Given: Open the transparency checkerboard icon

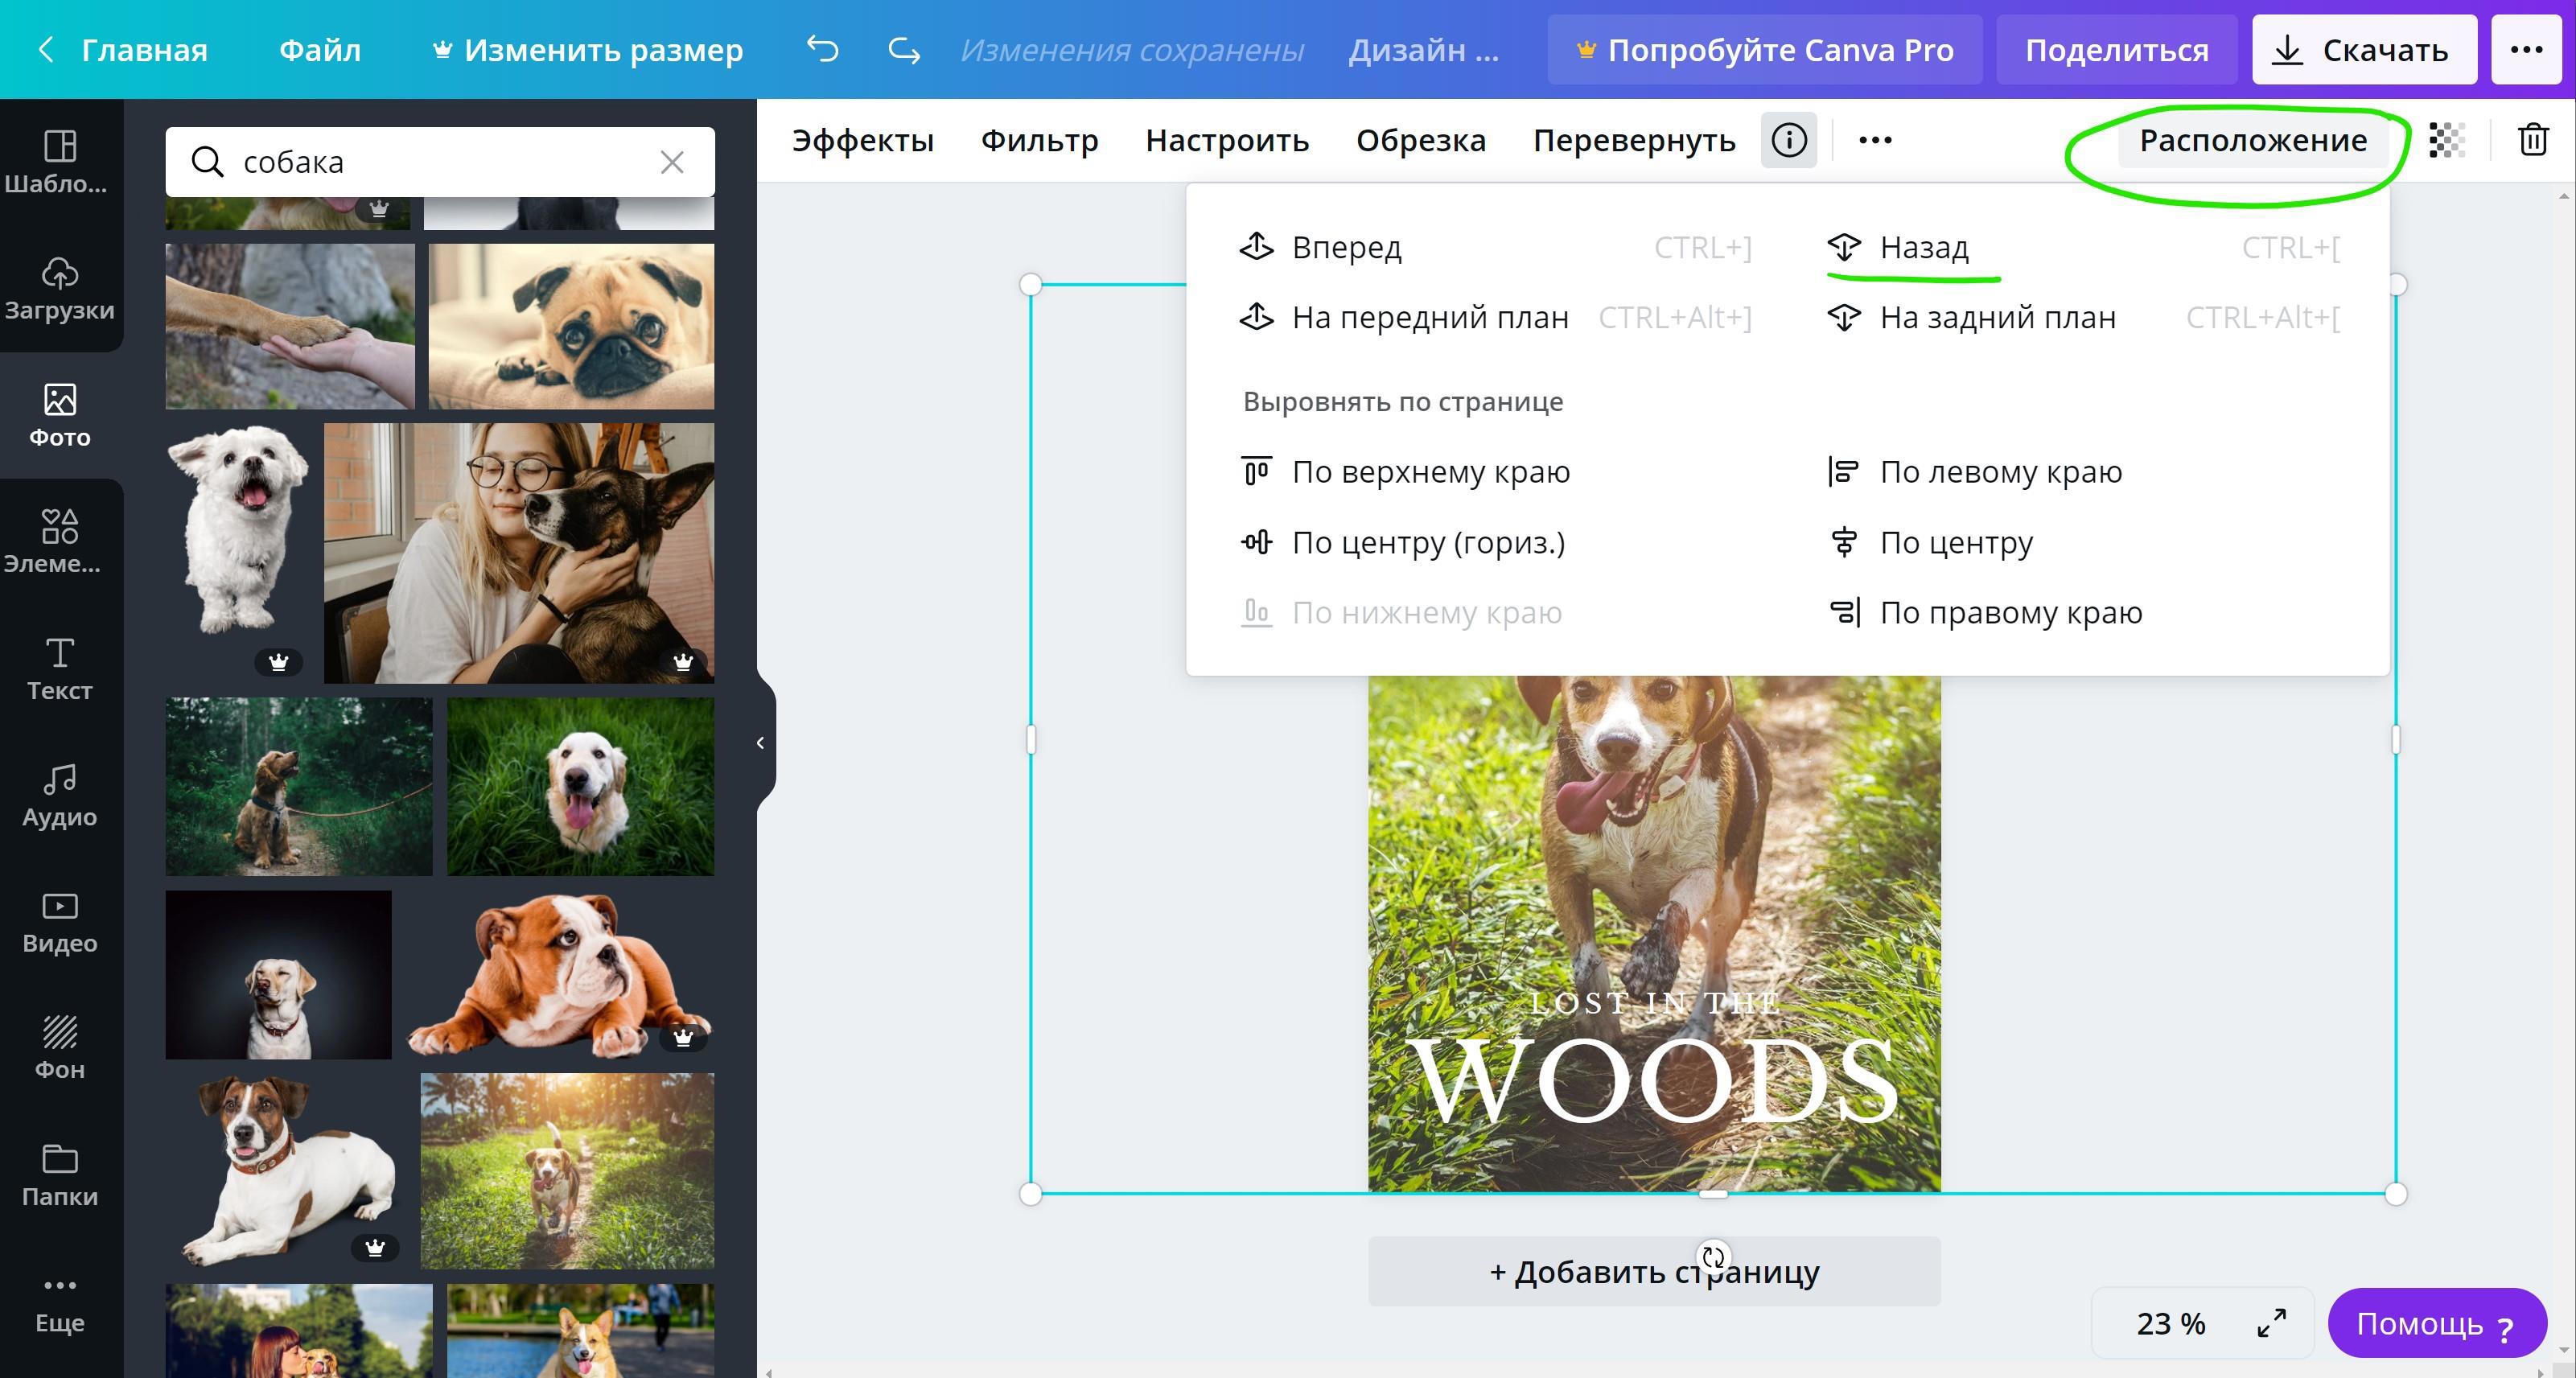Looking at the screenshot, I should pos(2446,140).
